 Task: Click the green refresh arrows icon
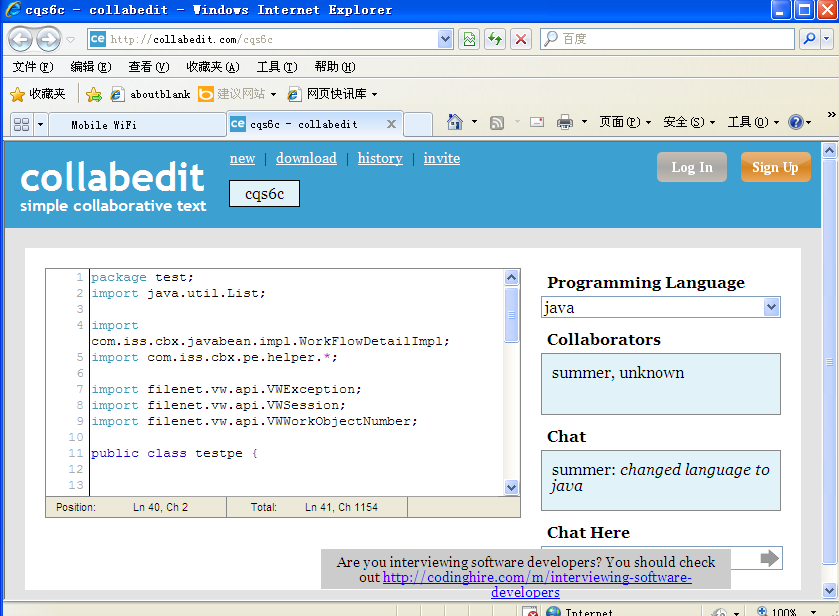495,39
